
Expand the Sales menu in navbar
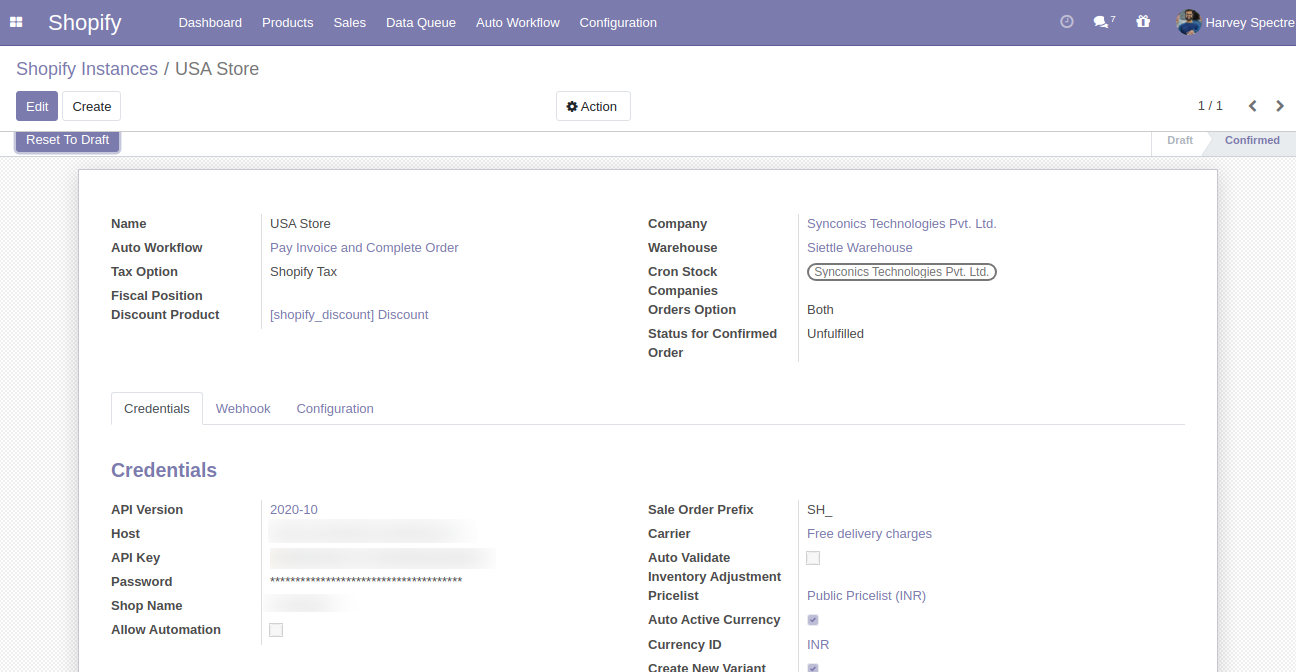349,22
